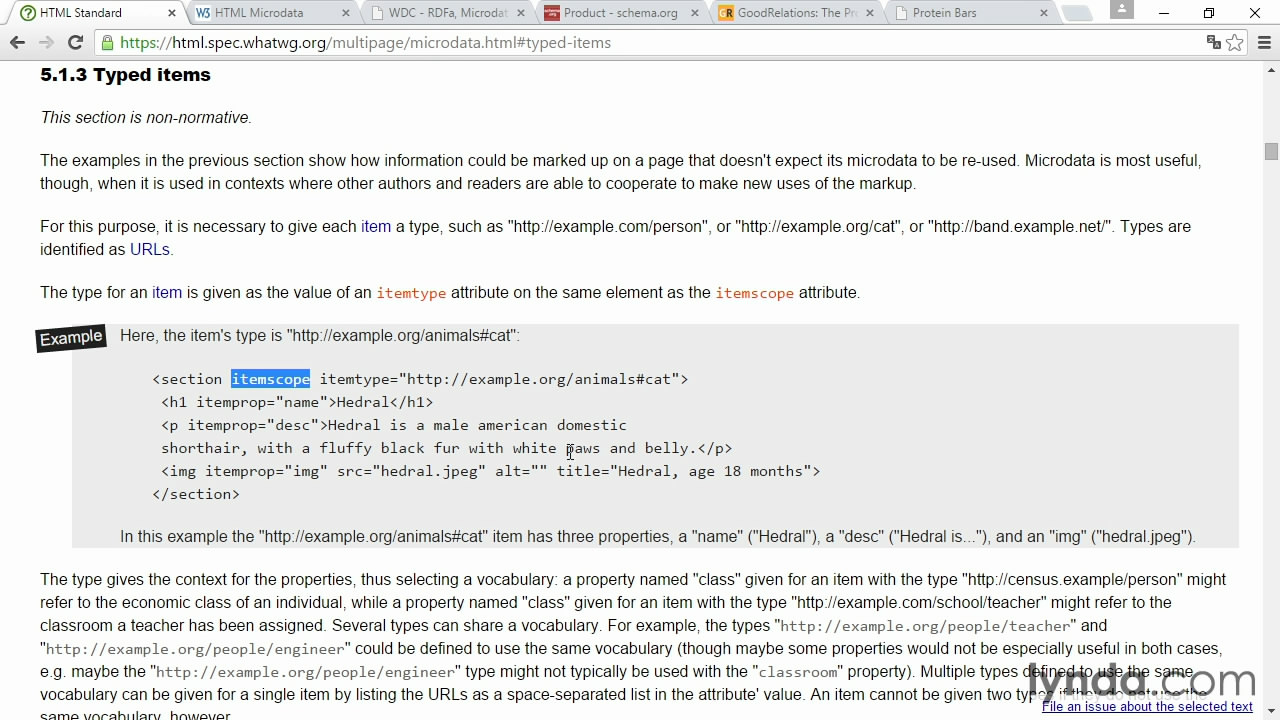
Task: Switch to the Protein Bars tab
Action: tap(970, 13)
